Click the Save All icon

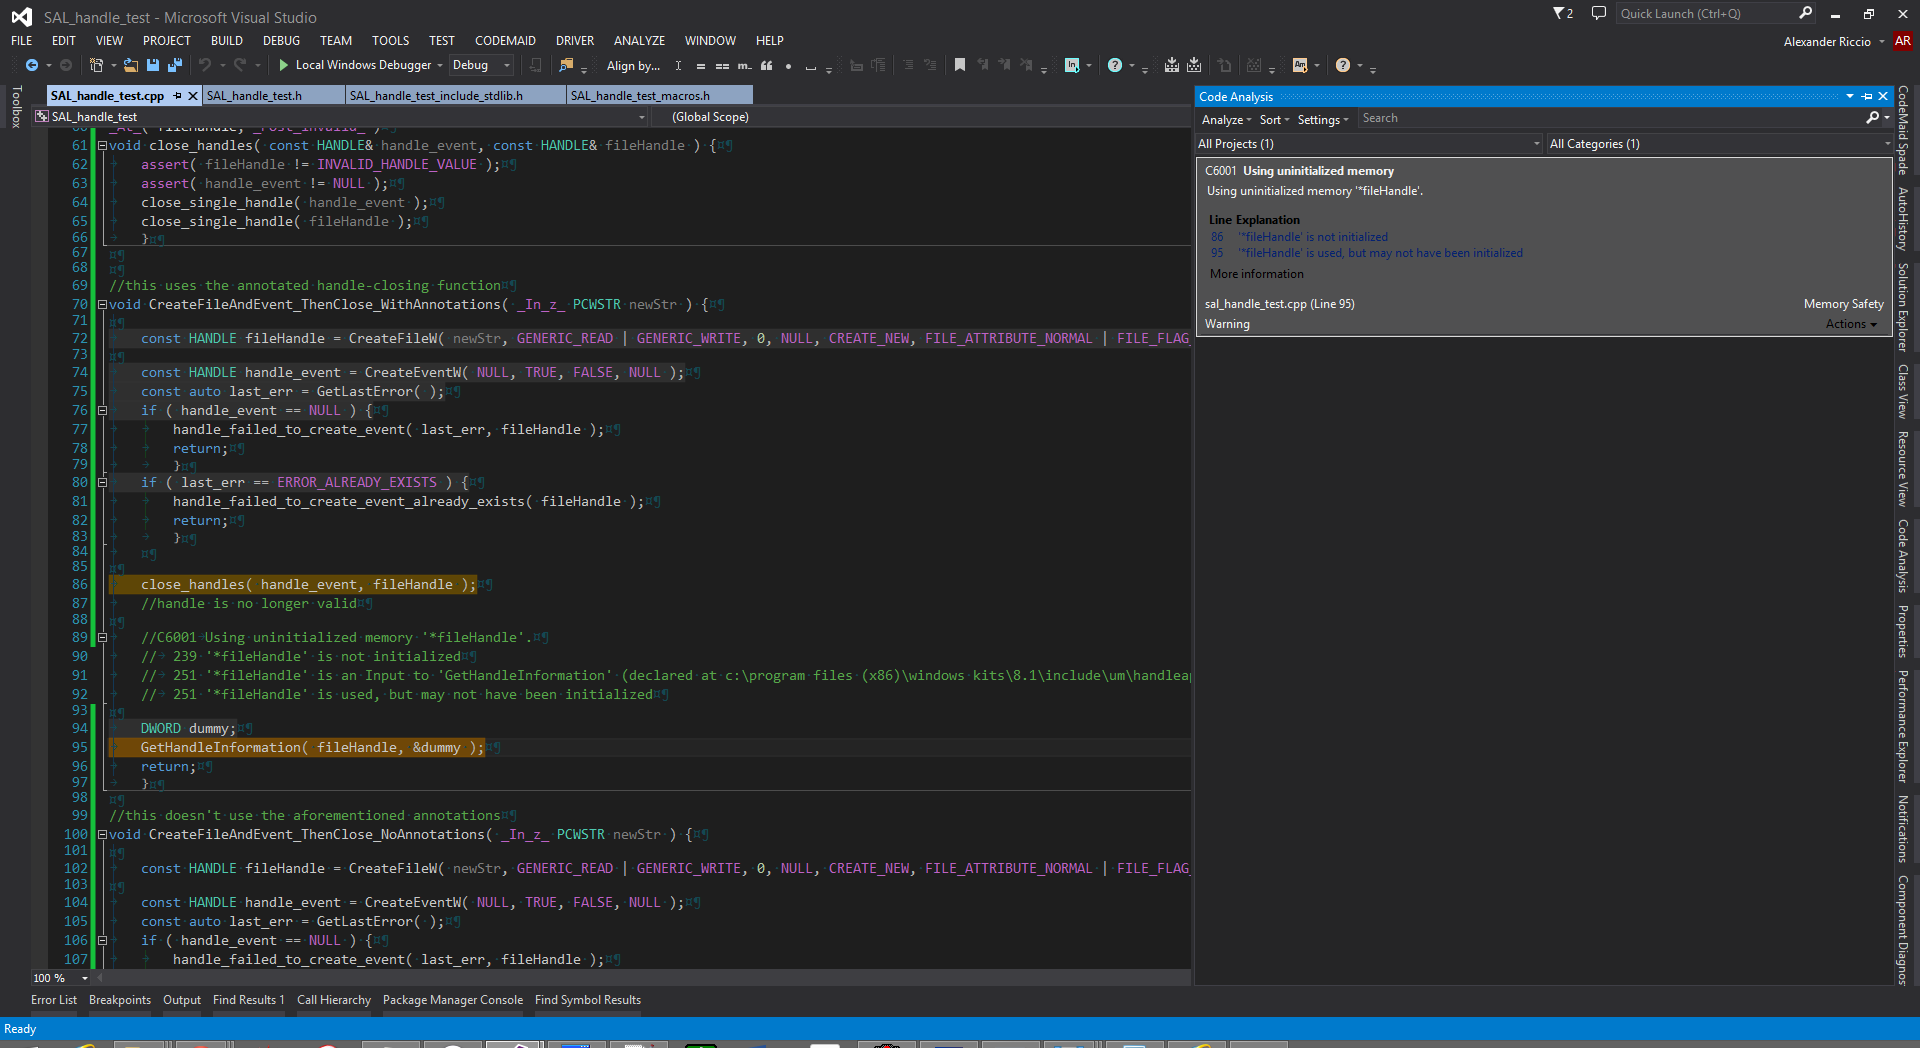pos(174,66)
